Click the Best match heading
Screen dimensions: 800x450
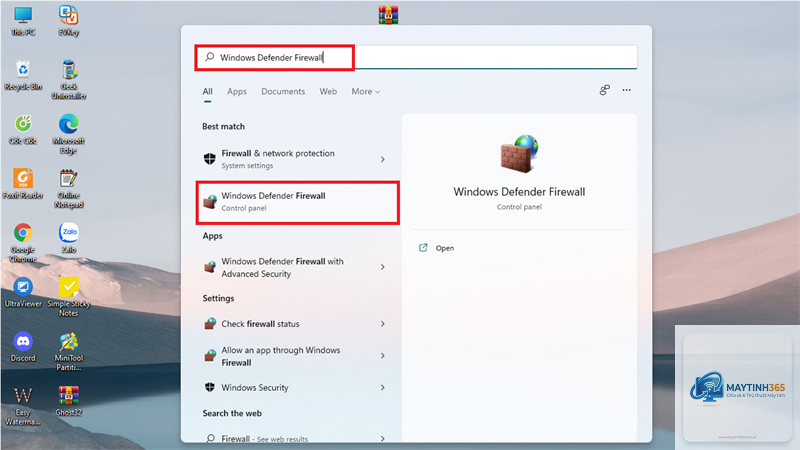click(x=223, y=127)
